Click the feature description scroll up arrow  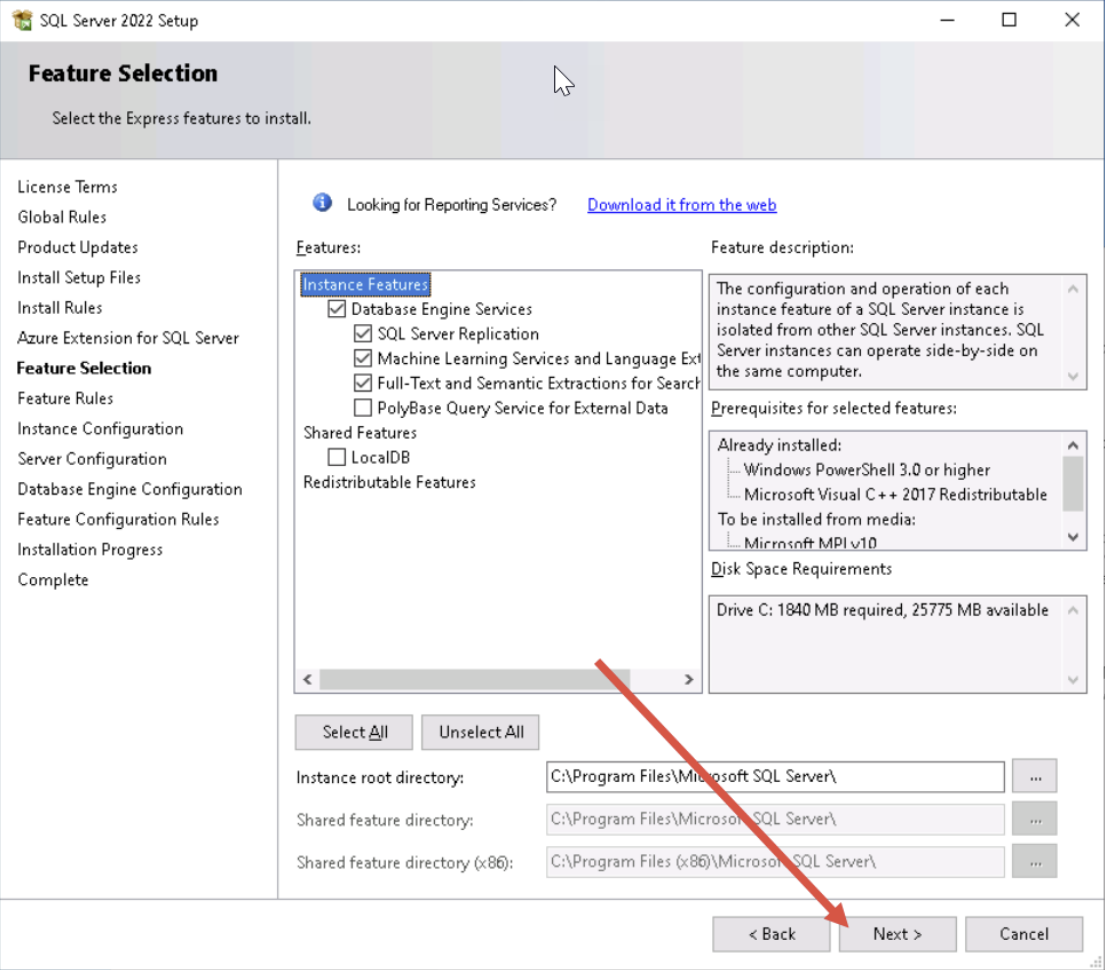(1073, 288)
